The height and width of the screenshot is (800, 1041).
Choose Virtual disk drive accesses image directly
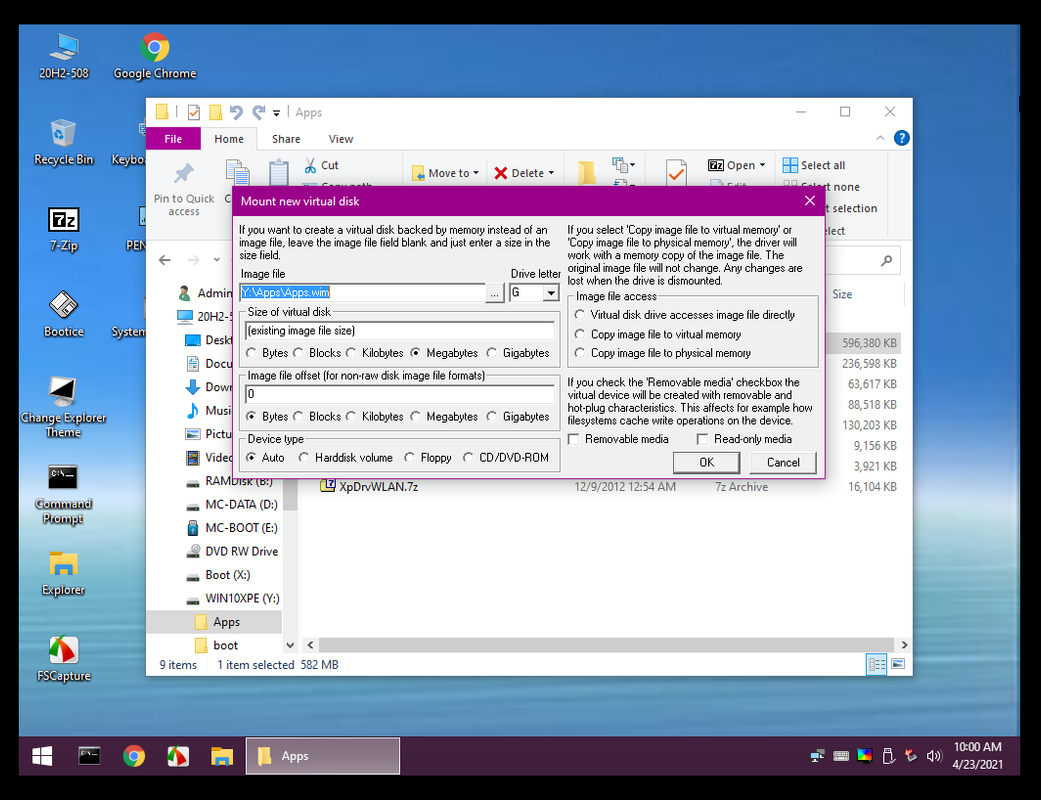click(684, 315)
